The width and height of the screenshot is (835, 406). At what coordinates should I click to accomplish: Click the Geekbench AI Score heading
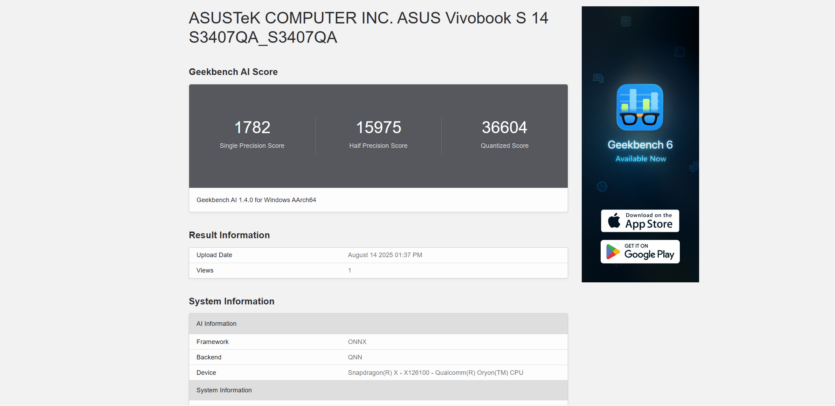(233, 72)
